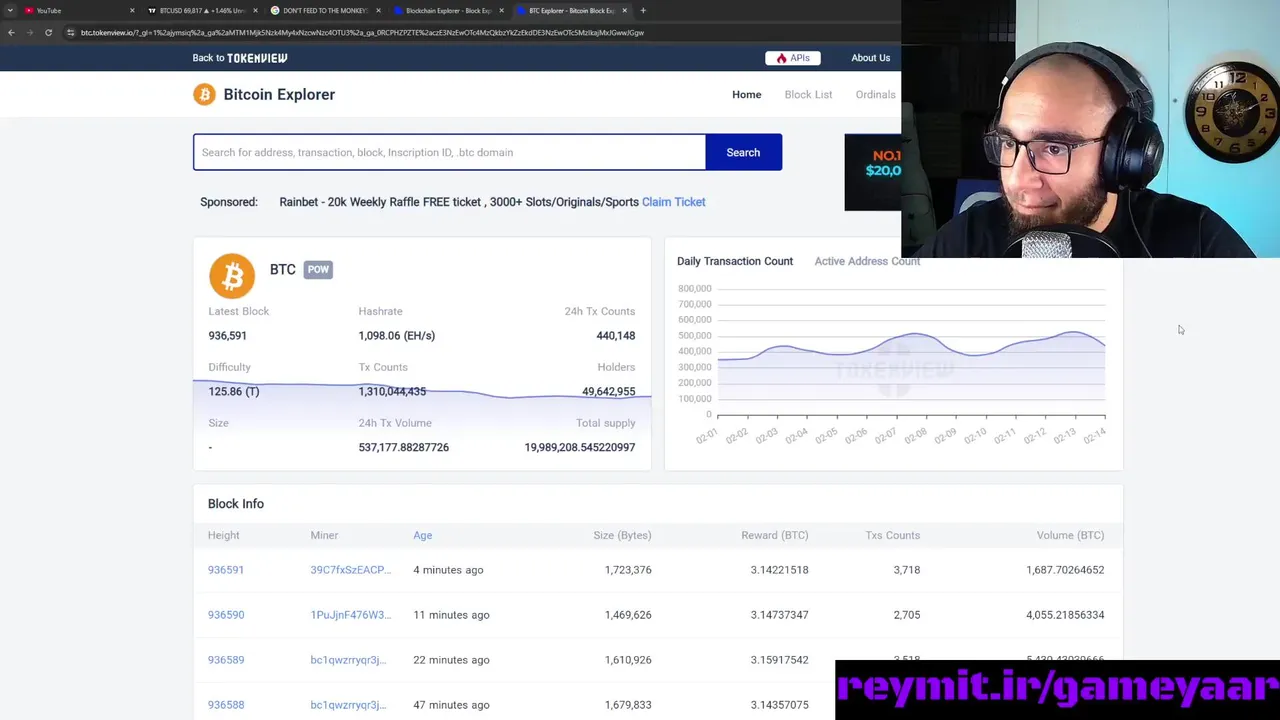Image resolution: width=1280 pixels, height=720 pixels.
Task: Open the About Us link
Action: [x=870, y=58]
